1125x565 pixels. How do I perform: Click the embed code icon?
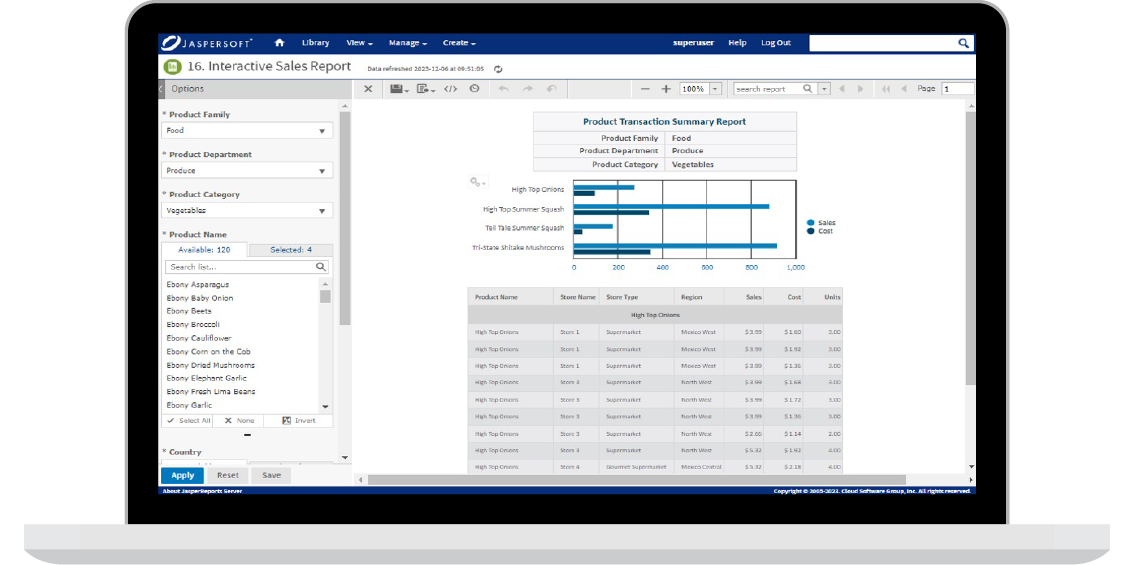451,89
